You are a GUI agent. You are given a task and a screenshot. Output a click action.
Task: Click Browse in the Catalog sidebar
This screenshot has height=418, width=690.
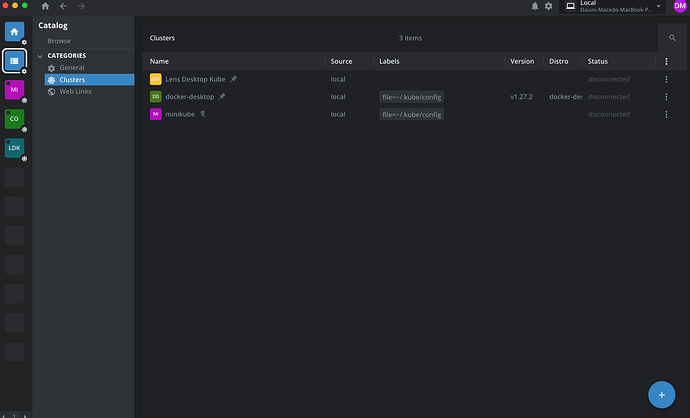pos(59,41)
